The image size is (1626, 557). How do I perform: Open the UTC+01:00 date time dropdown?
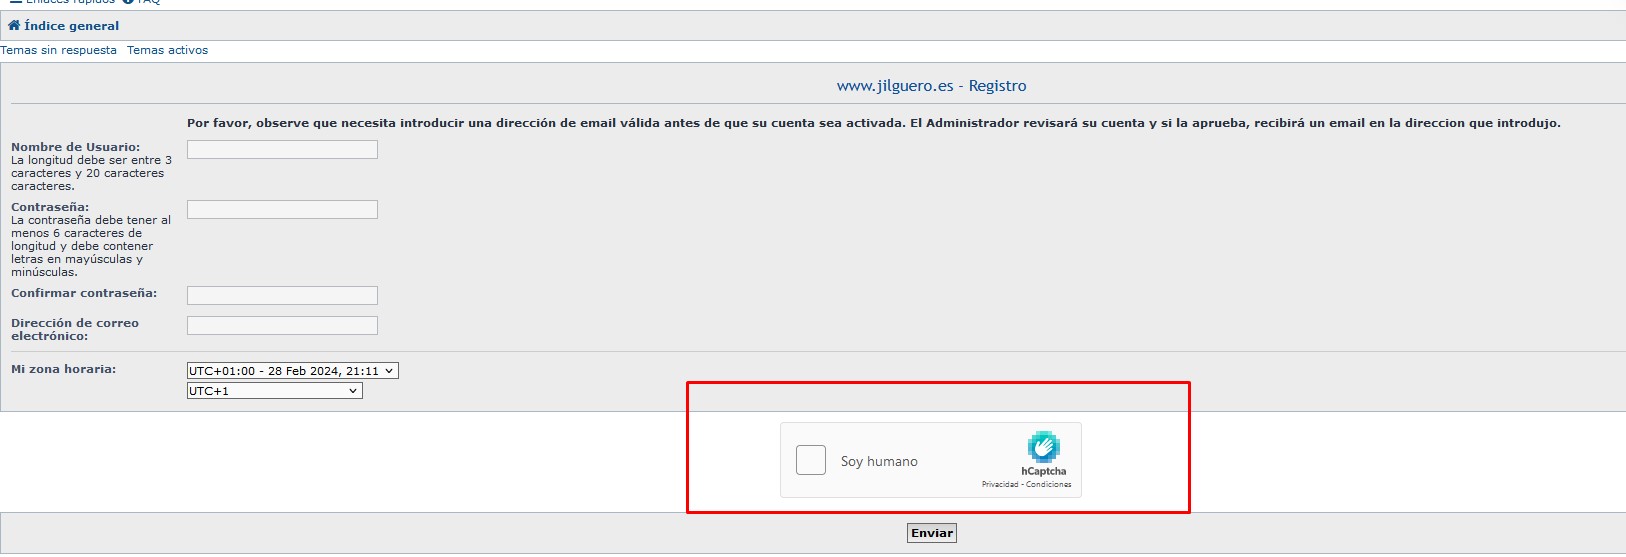[292, 371]
